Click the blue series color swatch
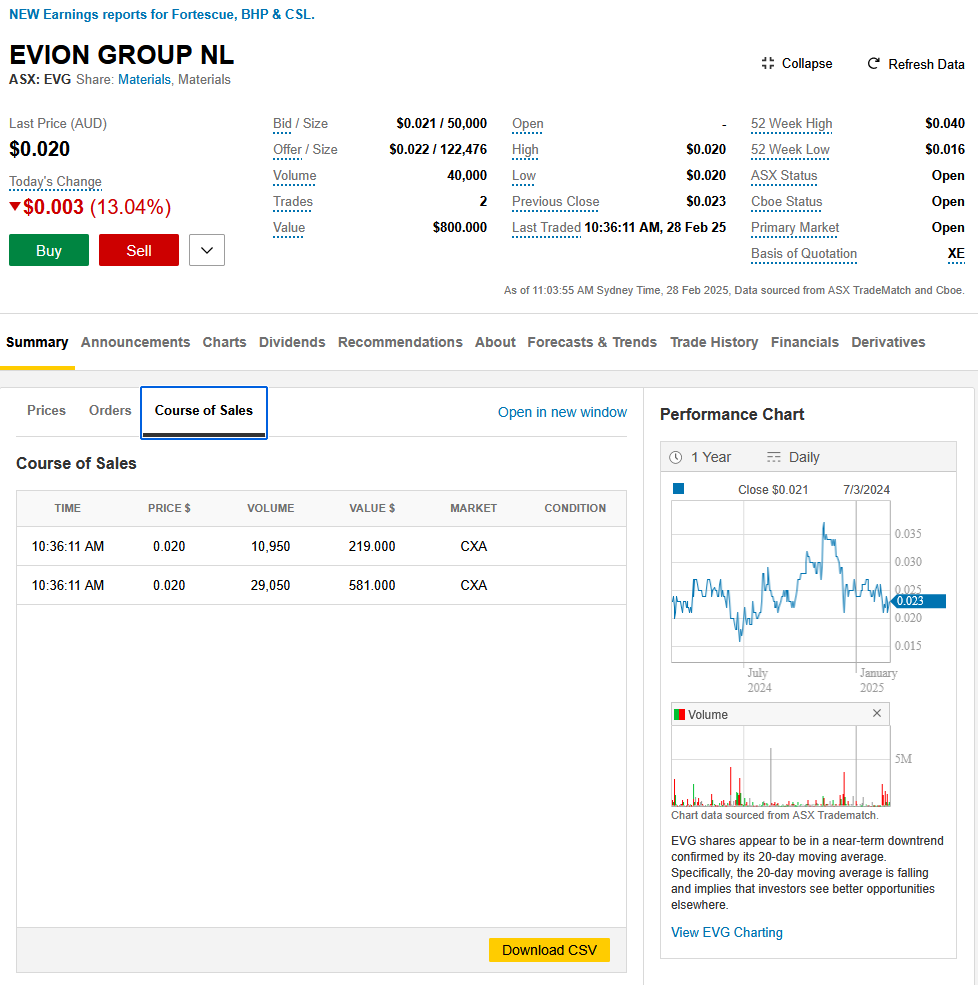Screen dimensions: 978x985 pyautogui.click(x=678, y=489)
